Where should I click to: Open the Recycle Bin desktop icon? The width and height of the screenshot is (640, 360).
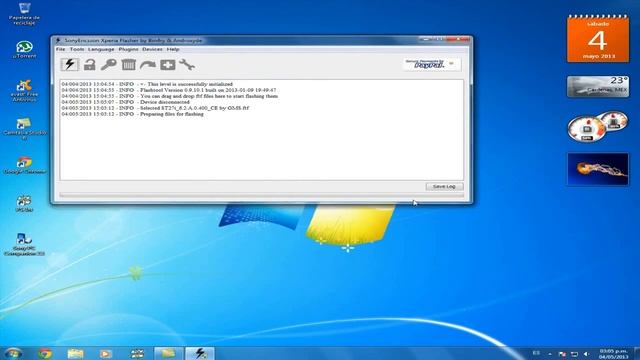pos(24,13)
